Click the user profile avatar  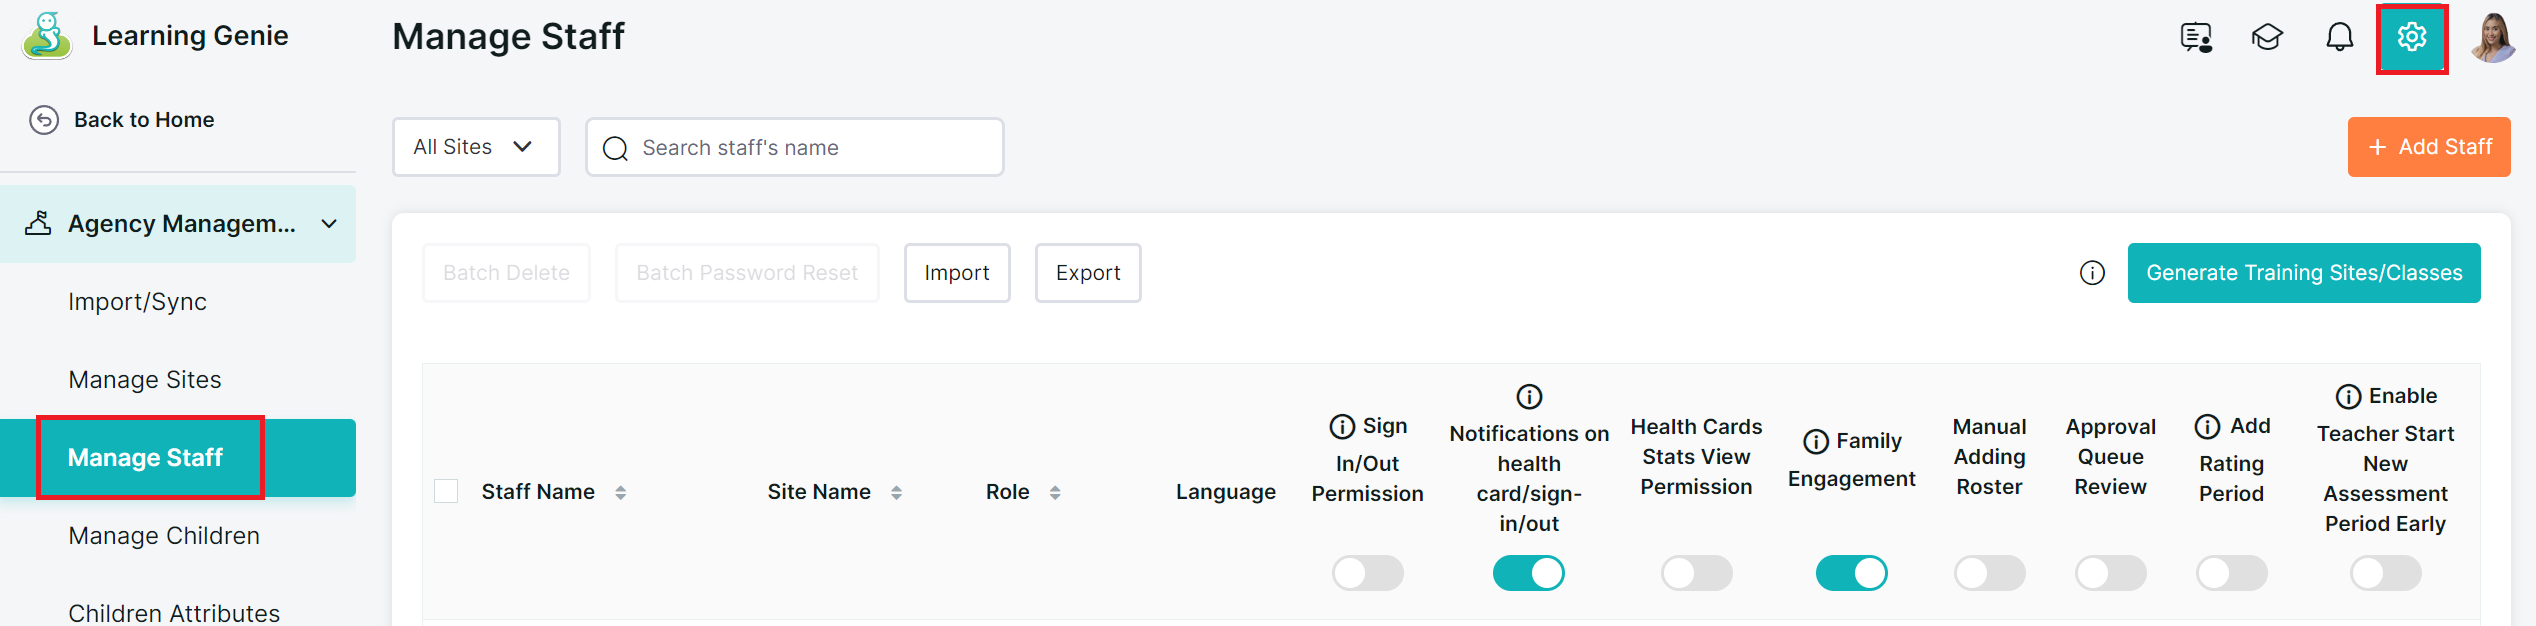point(2492,38)
